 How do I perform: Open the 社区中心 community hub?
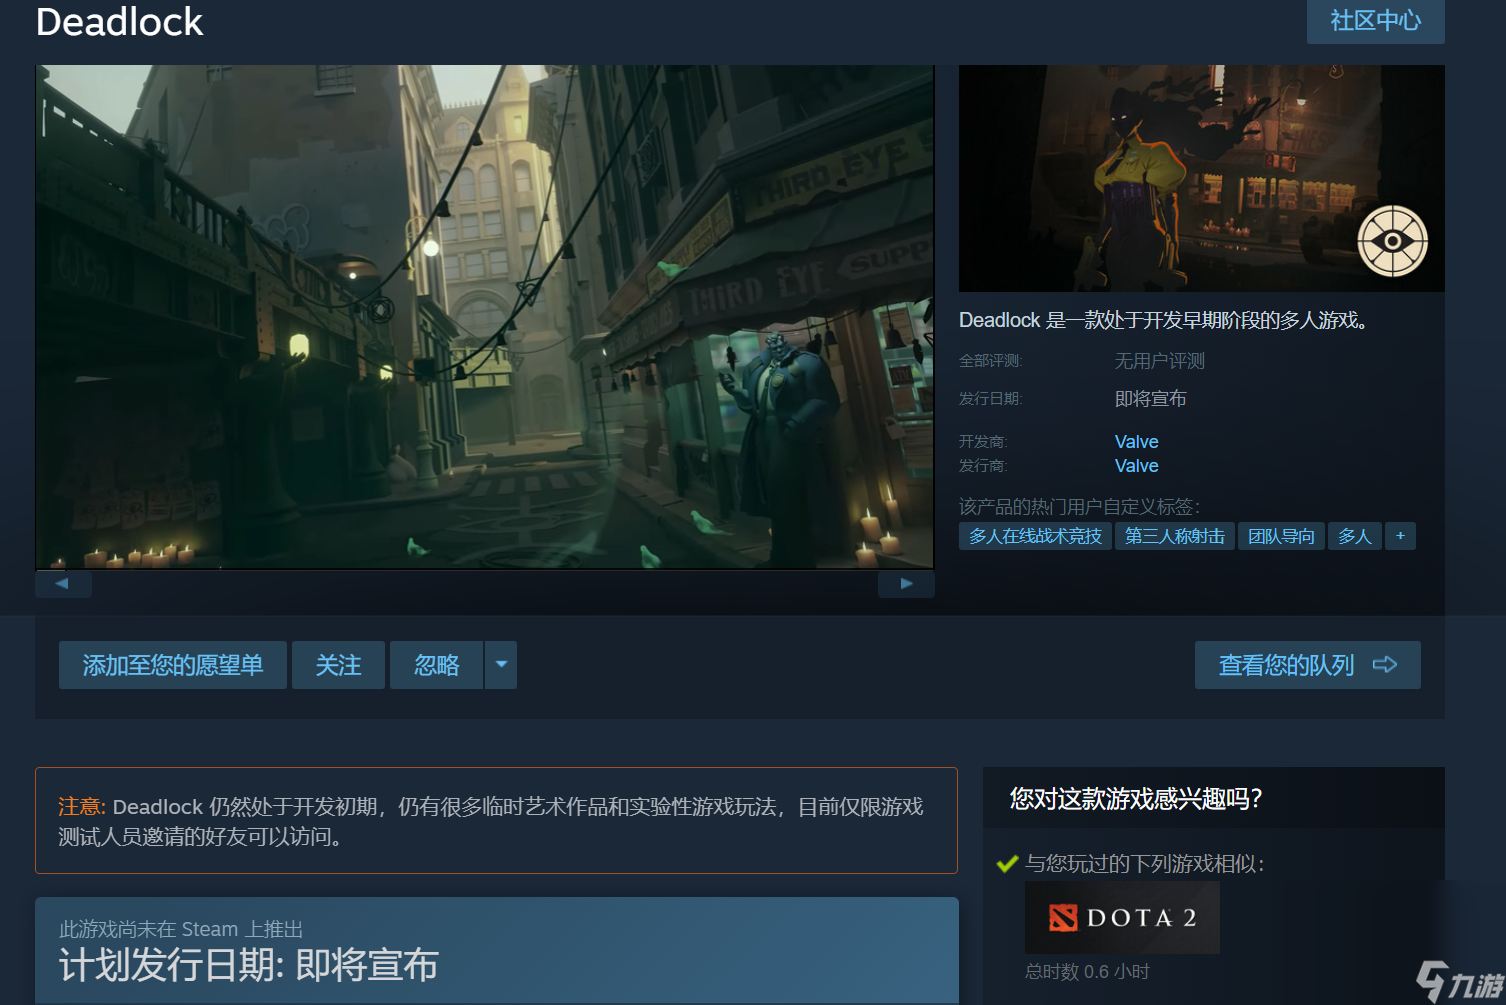pyautogui.click(x=1375, y=20)
